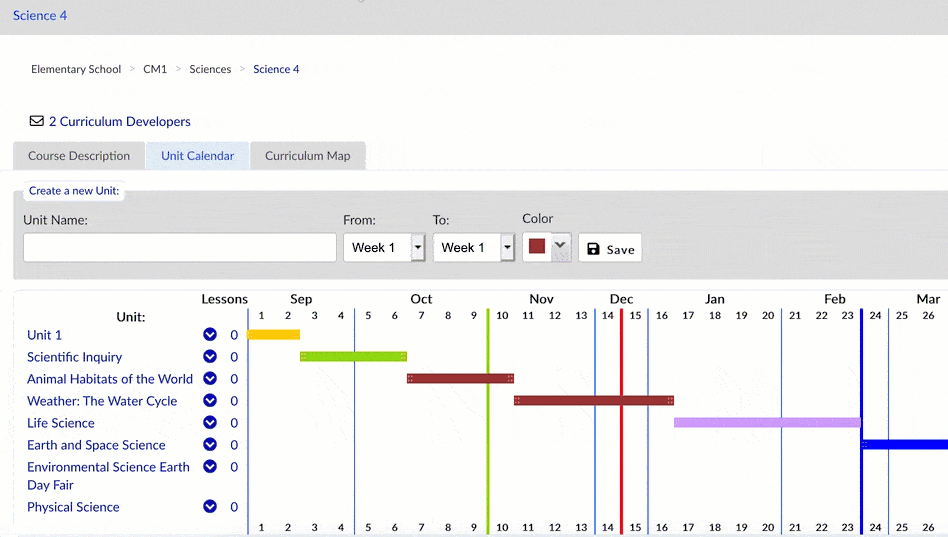This screenshot has height=537, width=948.
Task: Click the chevron icon for Scientific Inquiry
Action: point(210,357)
